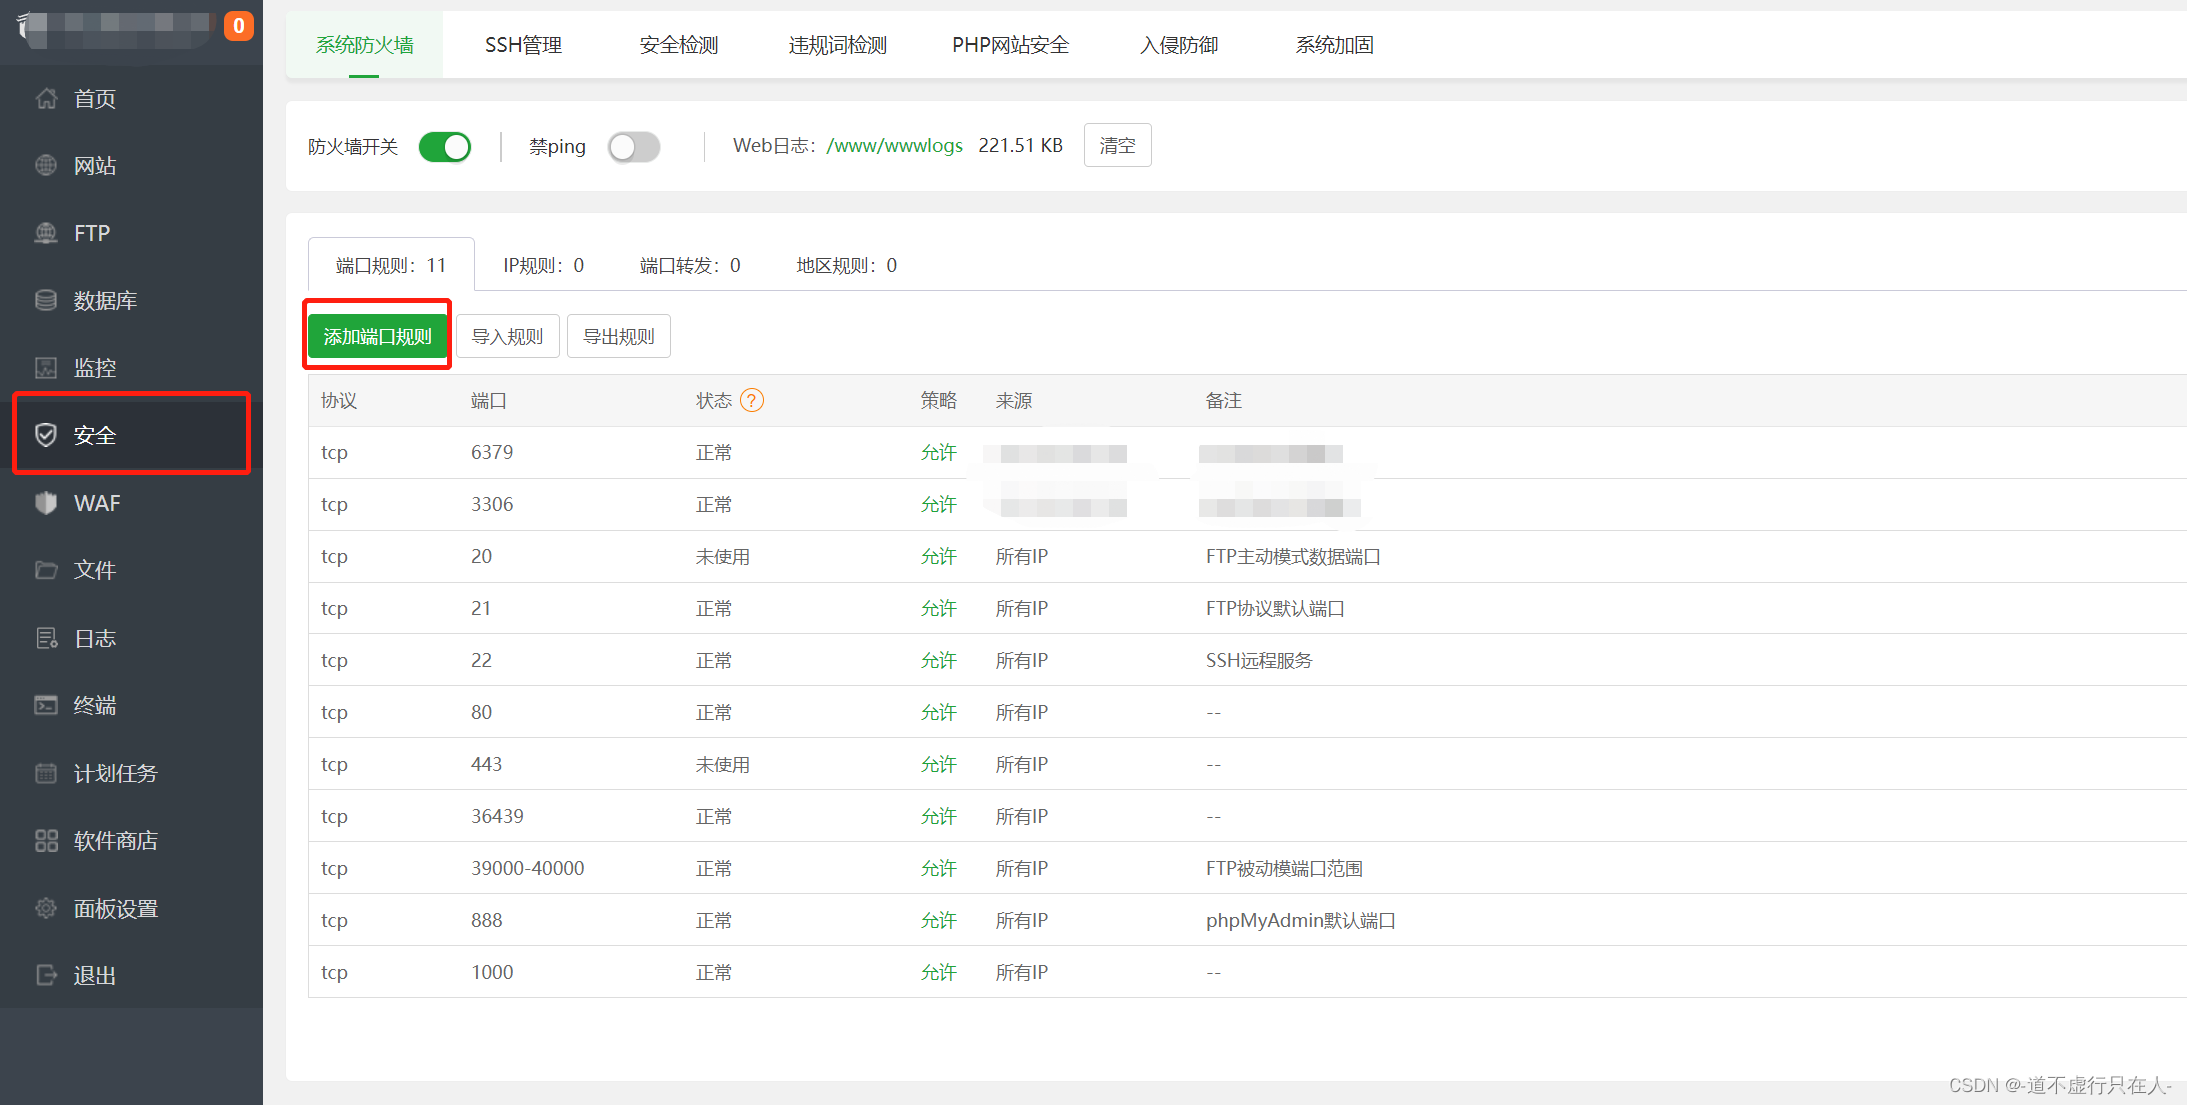Open the Website globe icon

pos(46,165)
